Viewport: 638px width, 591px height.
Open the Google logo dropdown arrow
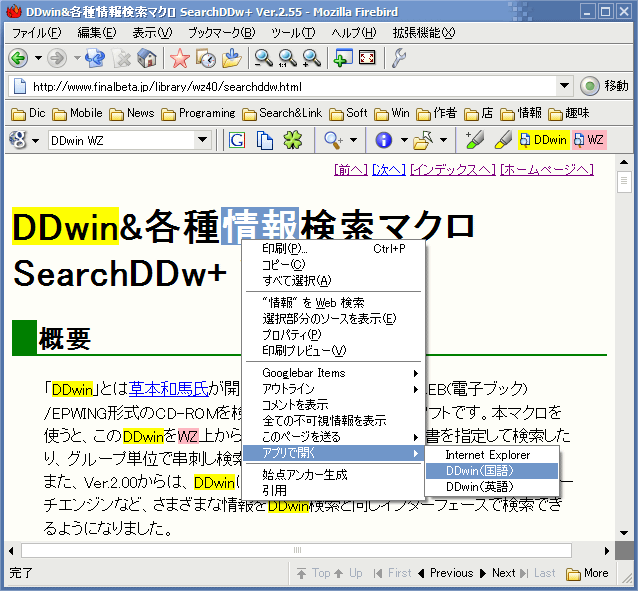pos(35,141)
